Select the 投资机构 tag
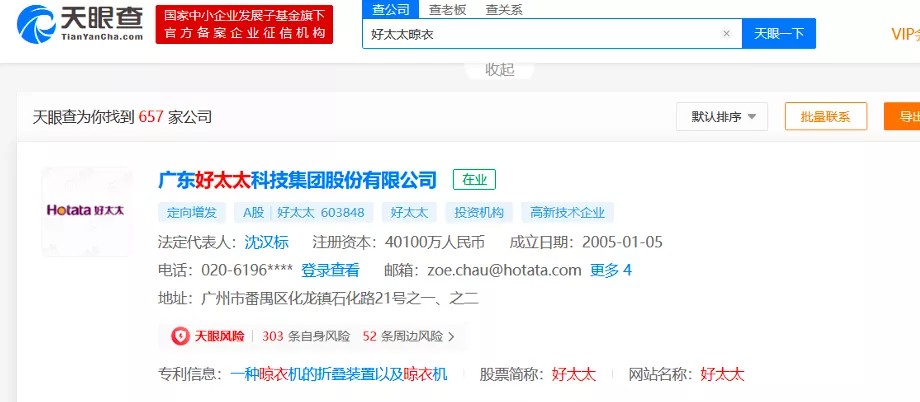 click(479, 212)
